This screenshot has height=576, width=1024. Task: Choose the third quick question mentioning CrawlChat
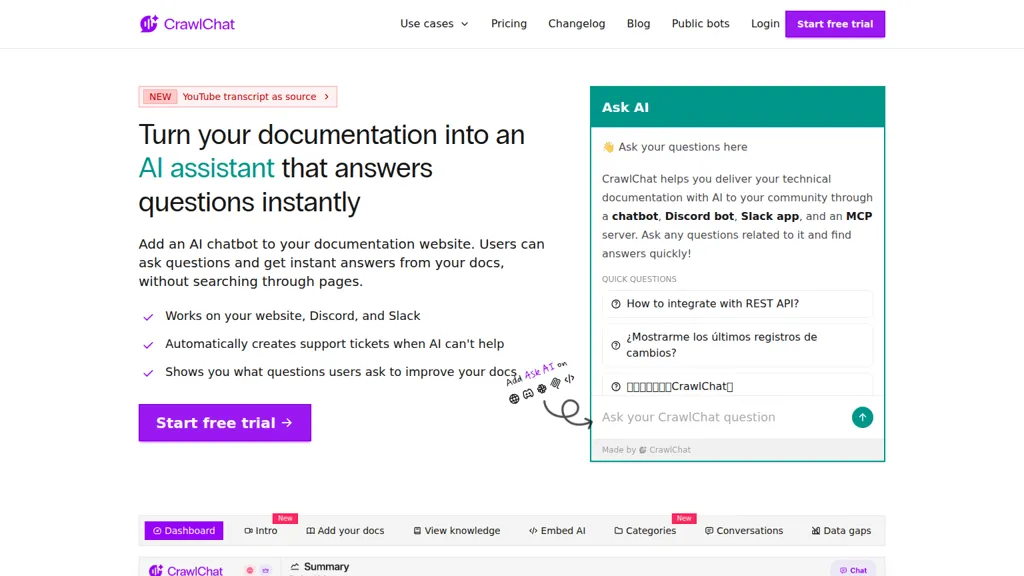[737, 385]
